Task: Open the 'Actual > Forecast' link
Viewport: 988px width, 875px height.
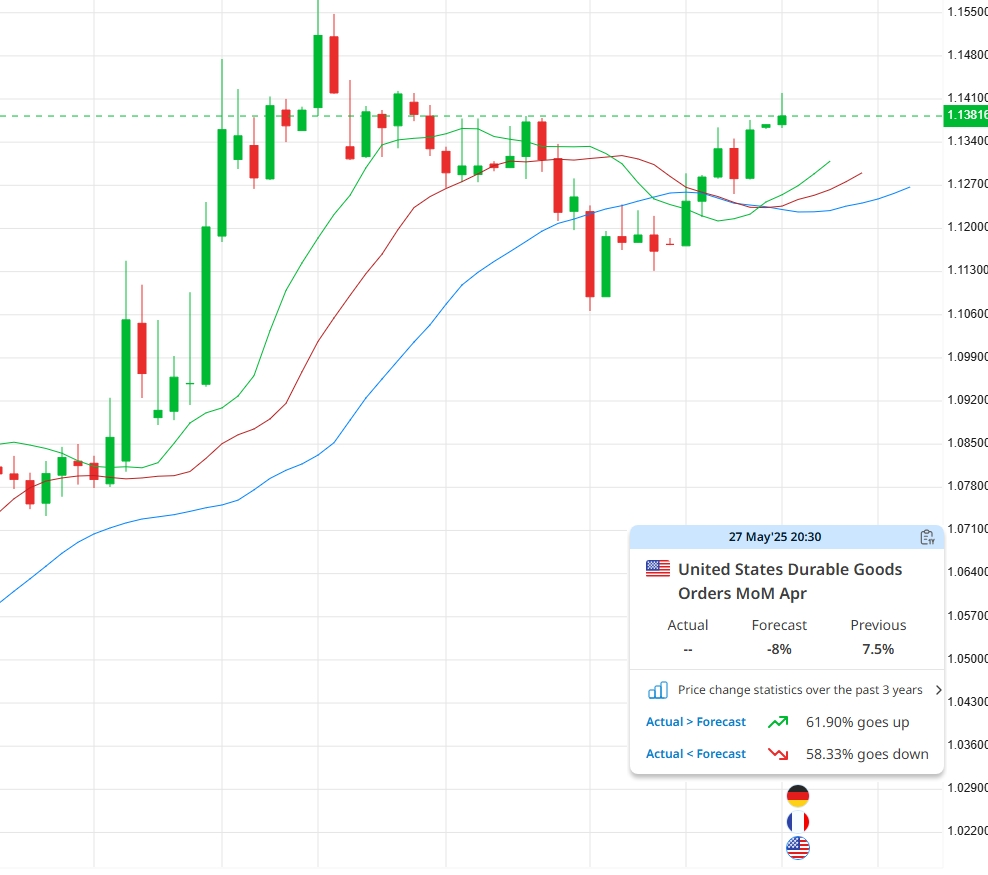Action: tap(696, 722)
